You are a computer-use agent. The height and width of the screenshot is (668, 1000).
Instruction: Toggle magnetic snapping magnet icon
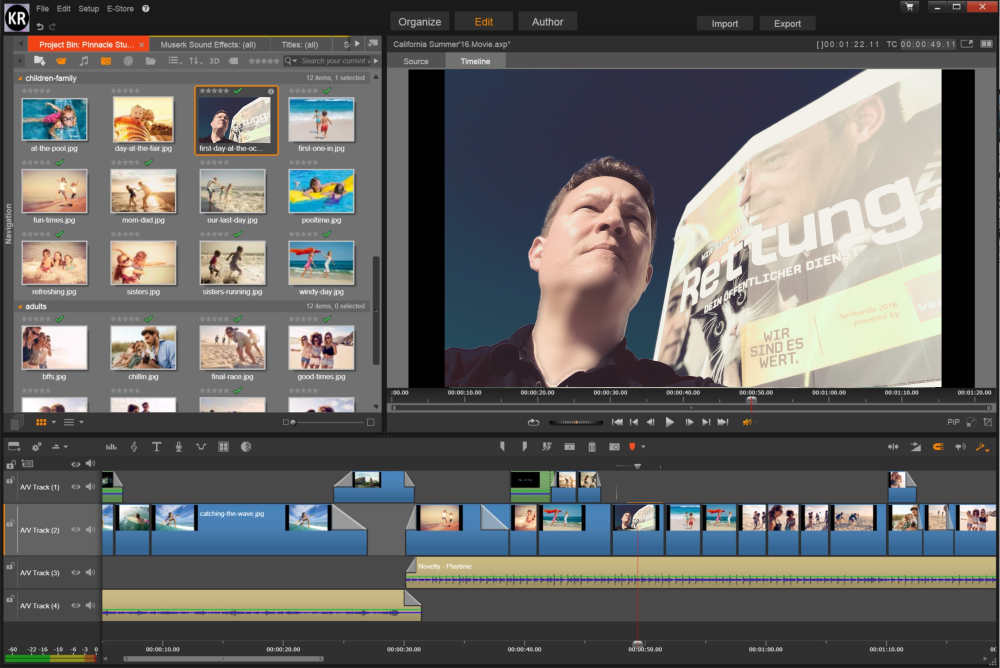tap(938, 447)
